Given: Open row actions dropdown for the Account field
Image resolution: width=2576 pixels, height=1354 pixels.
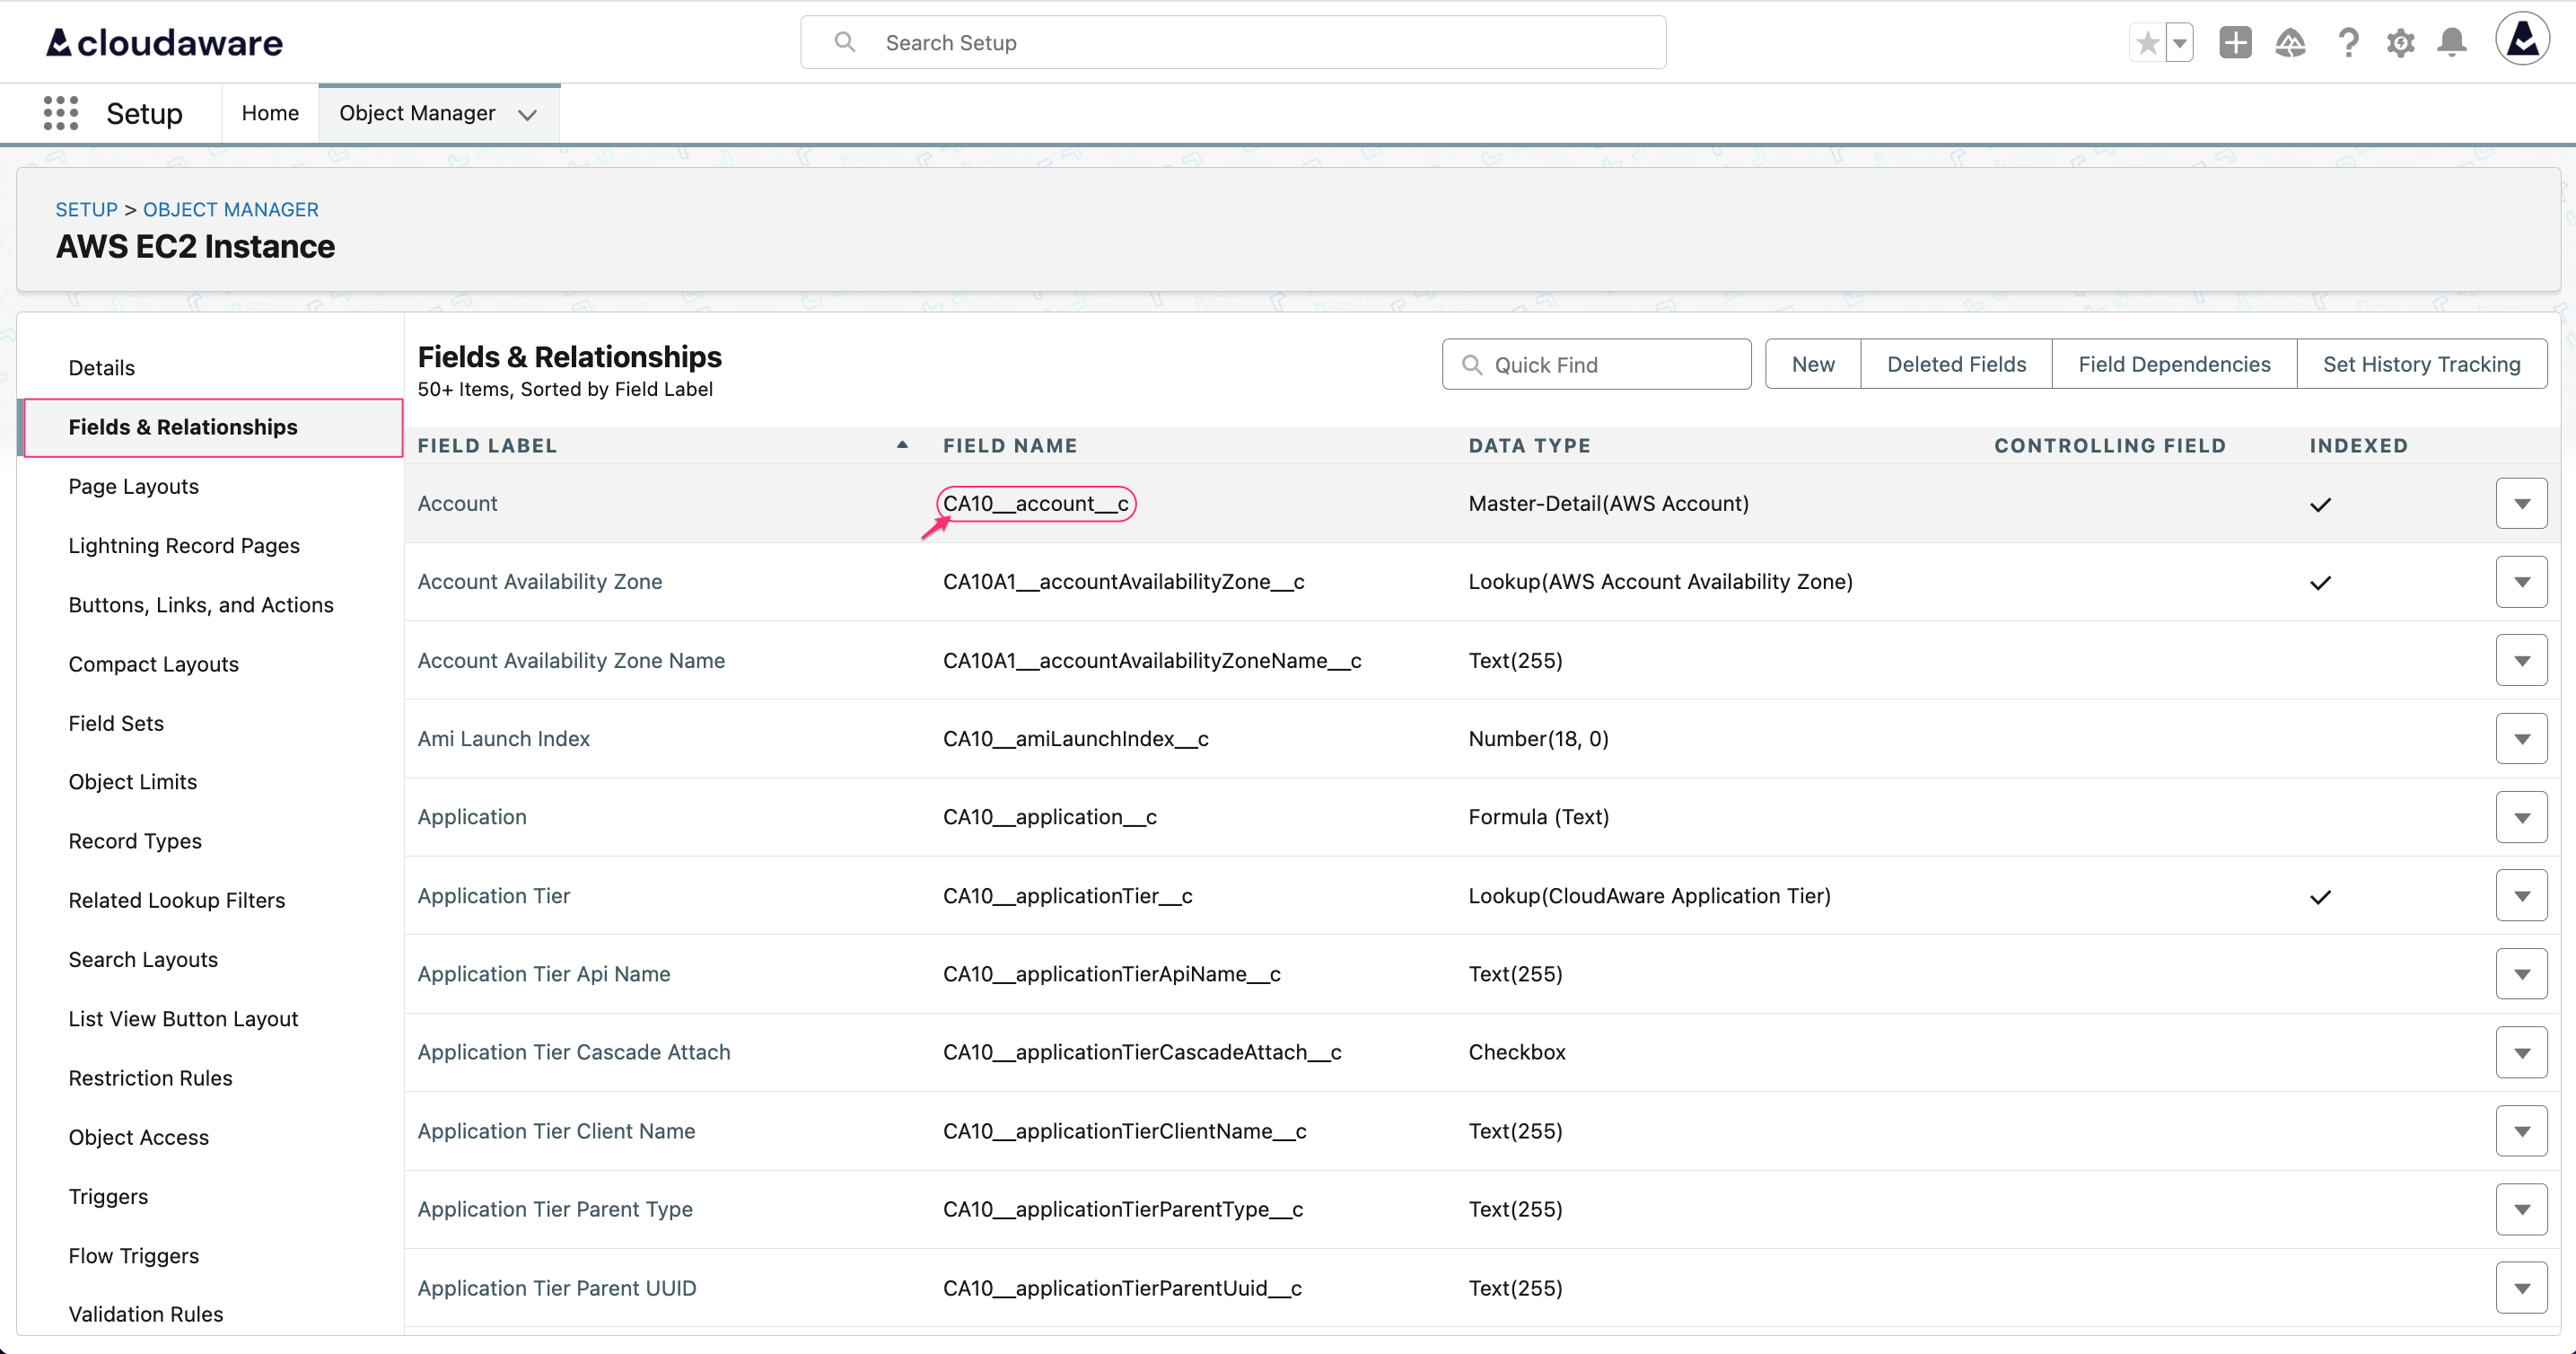Looking at the screenshot, I should [2522, 503].
